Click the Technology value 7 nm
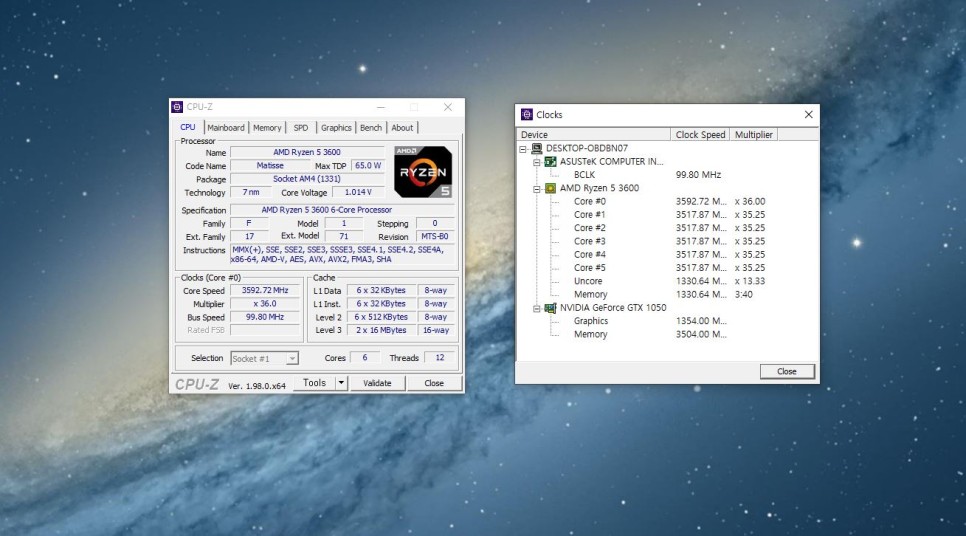Screen dimensions: 966x536 250,192
